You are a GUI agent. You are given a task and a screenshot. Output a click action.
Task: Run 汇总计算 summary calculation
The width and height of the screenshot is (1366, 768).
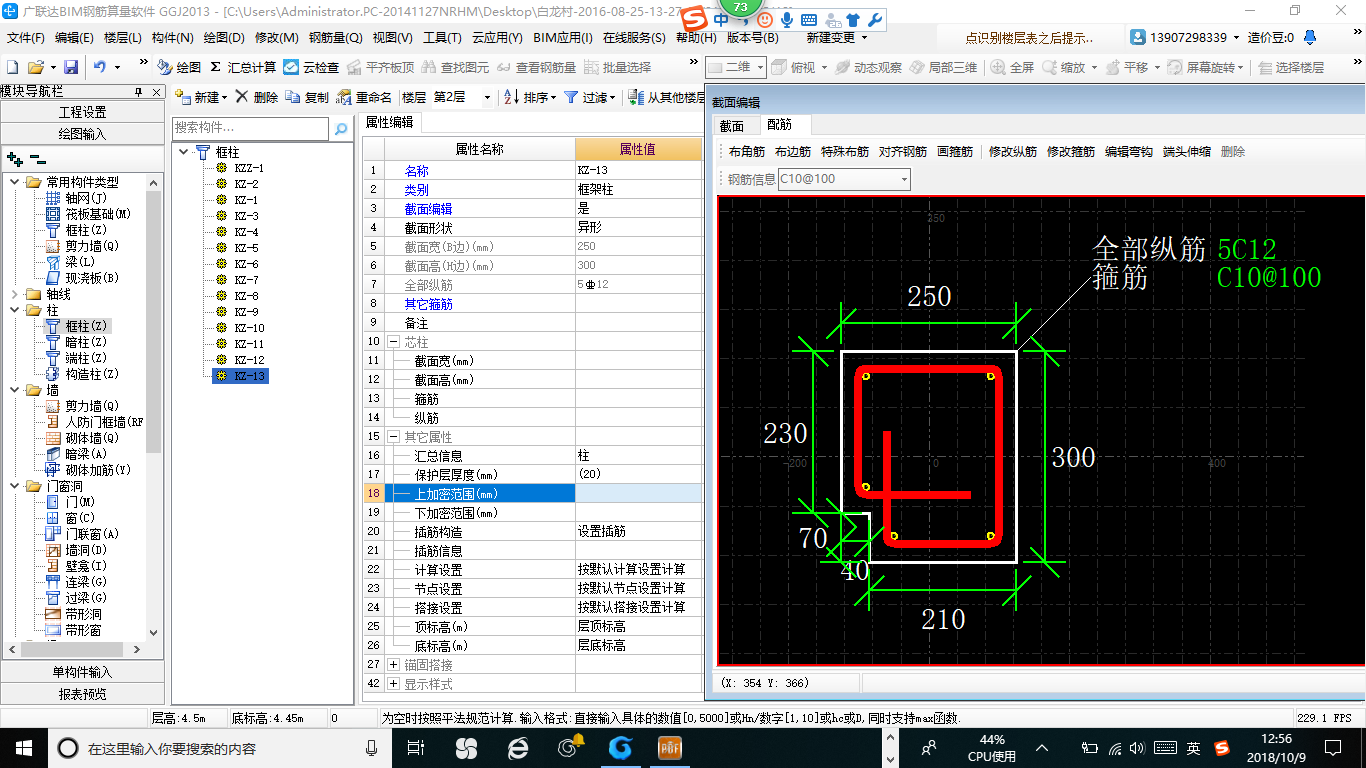(x=242, y=67)
